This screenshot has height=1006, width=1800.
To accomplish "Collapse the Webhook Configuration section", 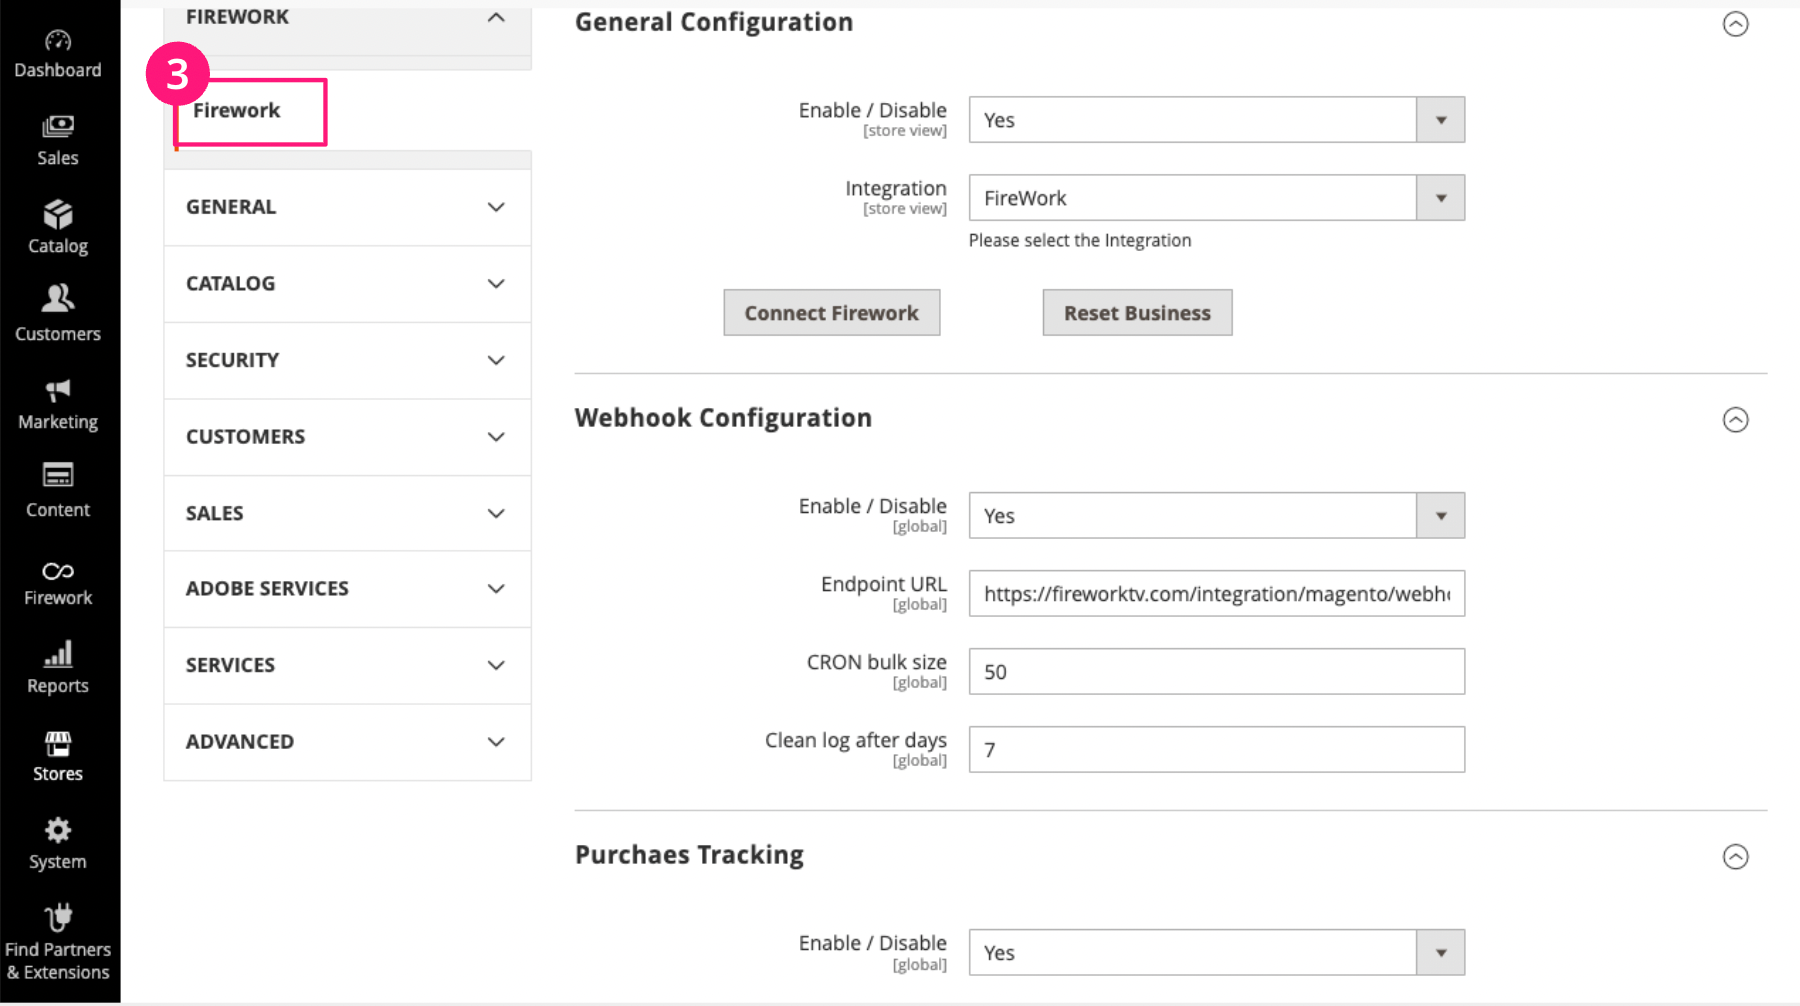I will [x=1736, y=420].
